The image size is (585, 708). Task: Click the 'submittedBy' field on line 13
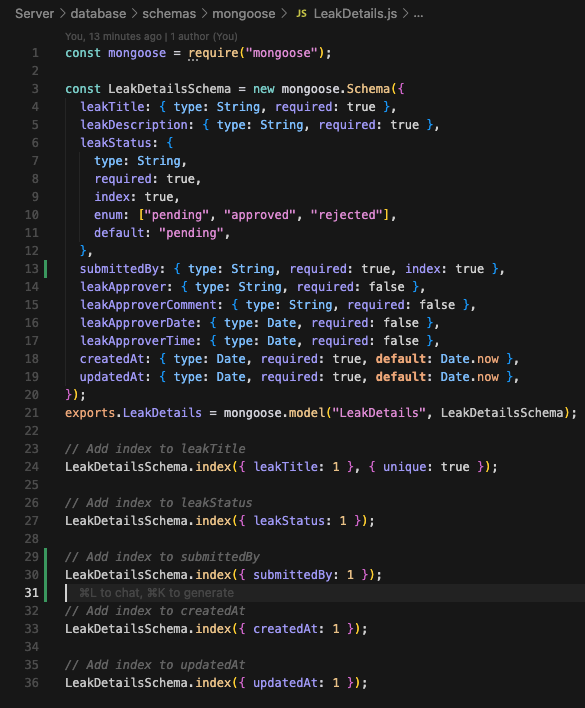[x=120, y=269]
